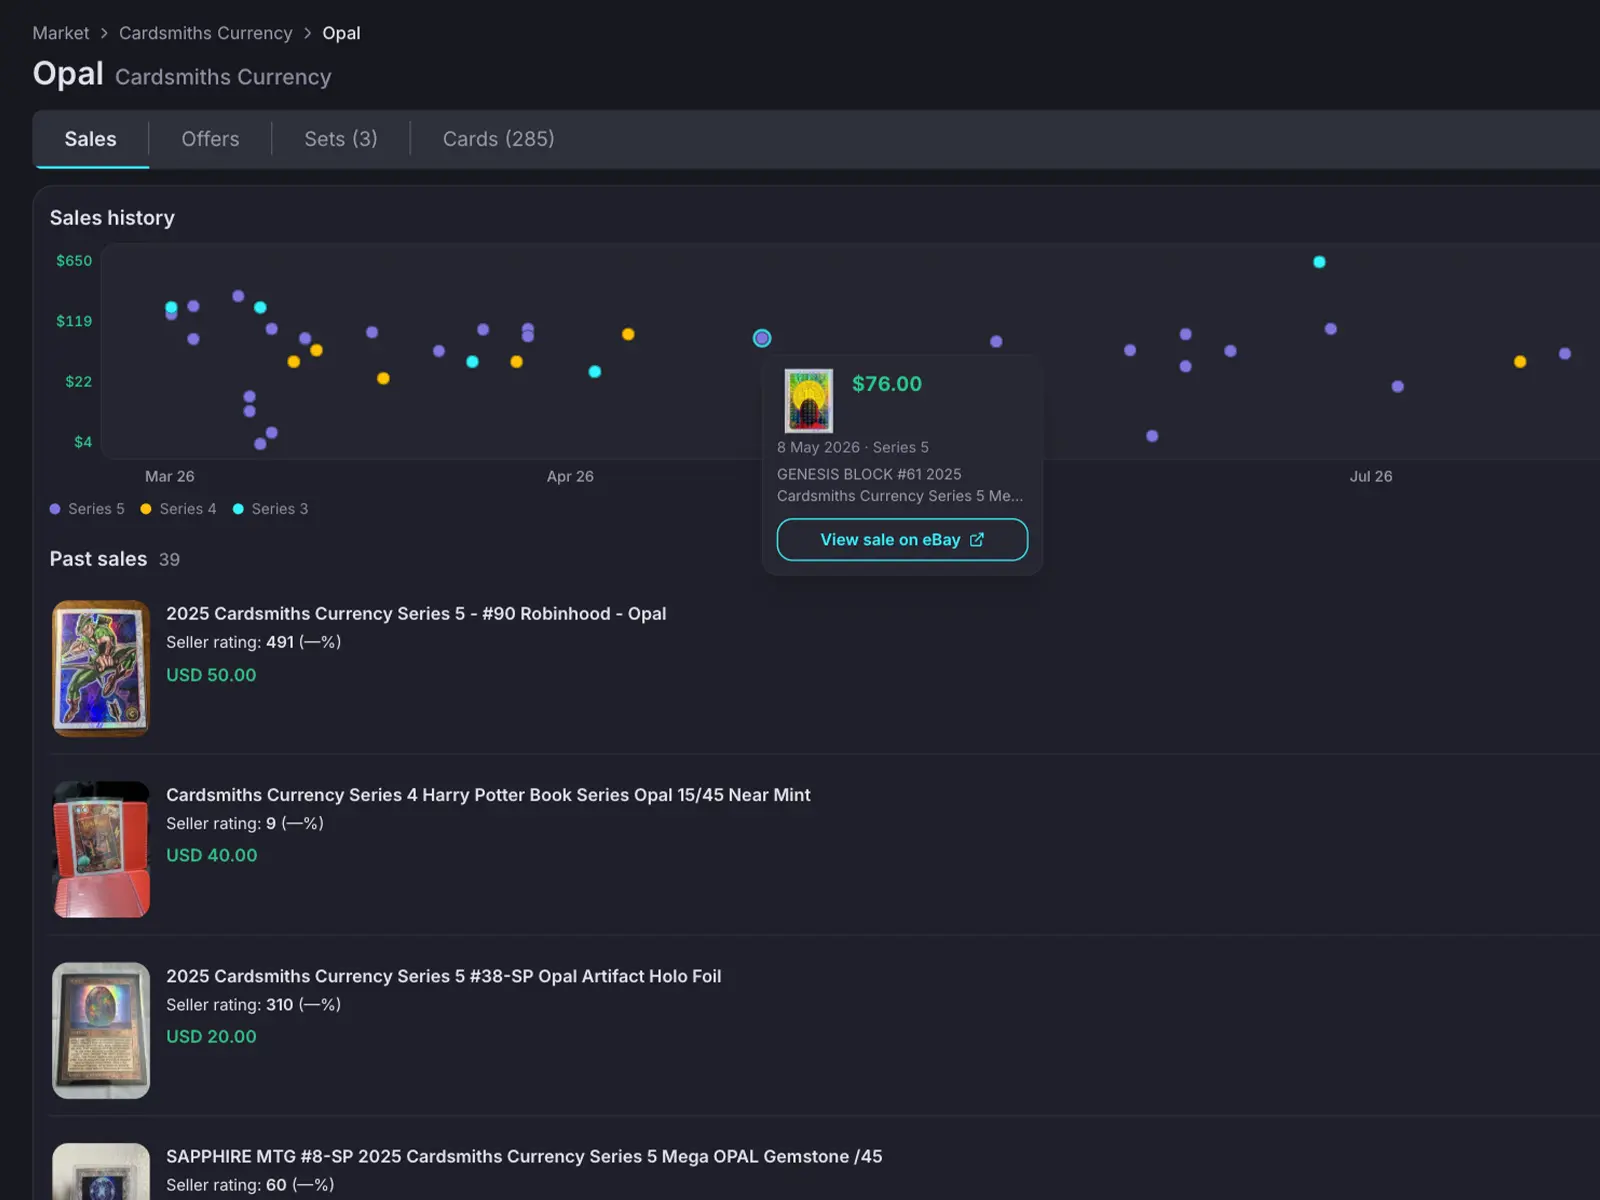Toggle Series 4 legend entry
1600x1200 pixels.
179,509
